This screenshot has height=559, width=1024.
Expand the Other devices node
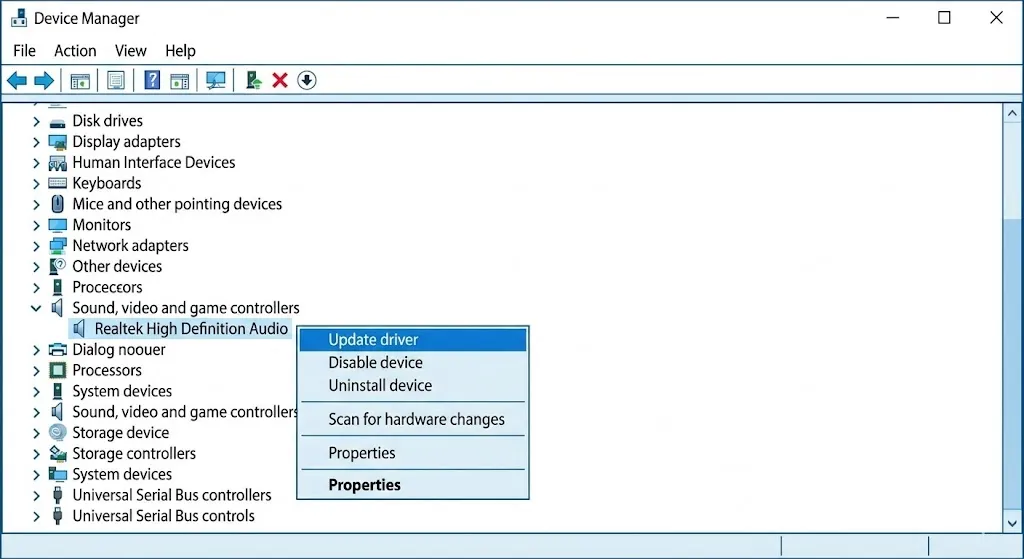click(x=37, y=266)
